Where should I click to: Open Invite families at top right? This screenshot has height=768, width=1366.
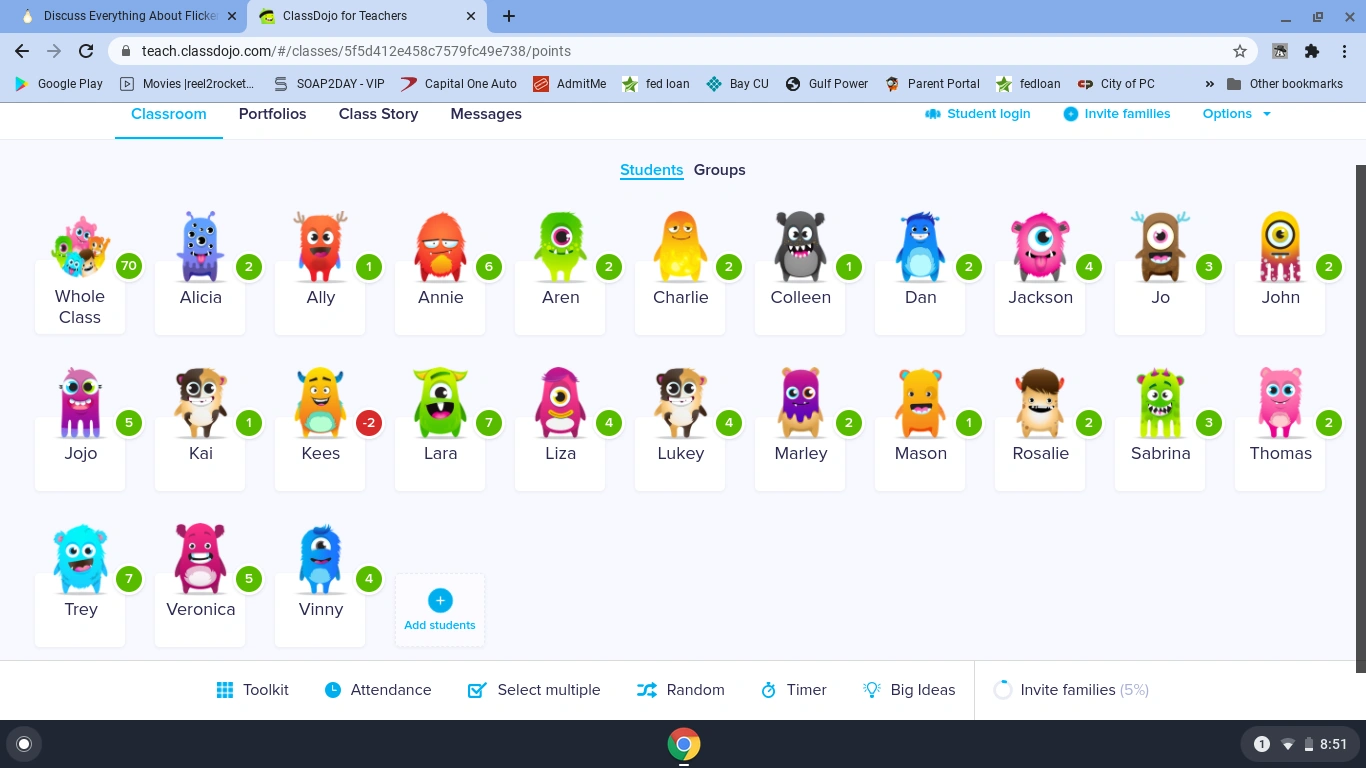[x=1117, y=113]
